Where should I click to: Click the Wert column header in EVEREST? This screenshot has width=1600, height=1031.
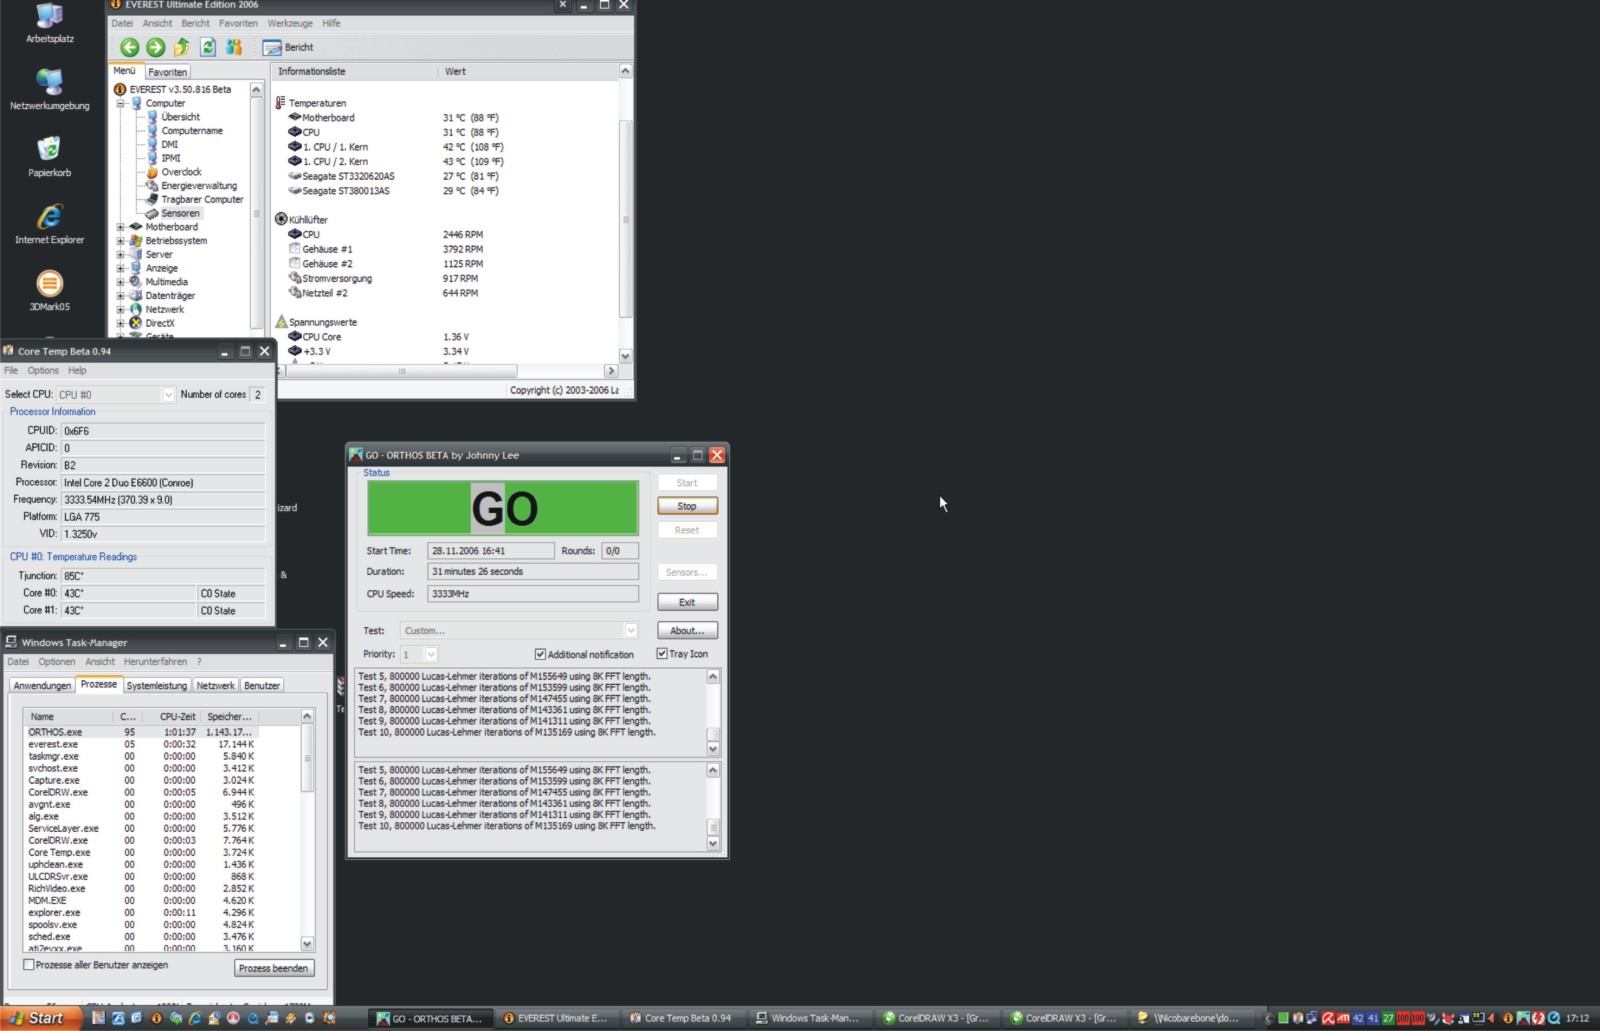click(527, 71)
